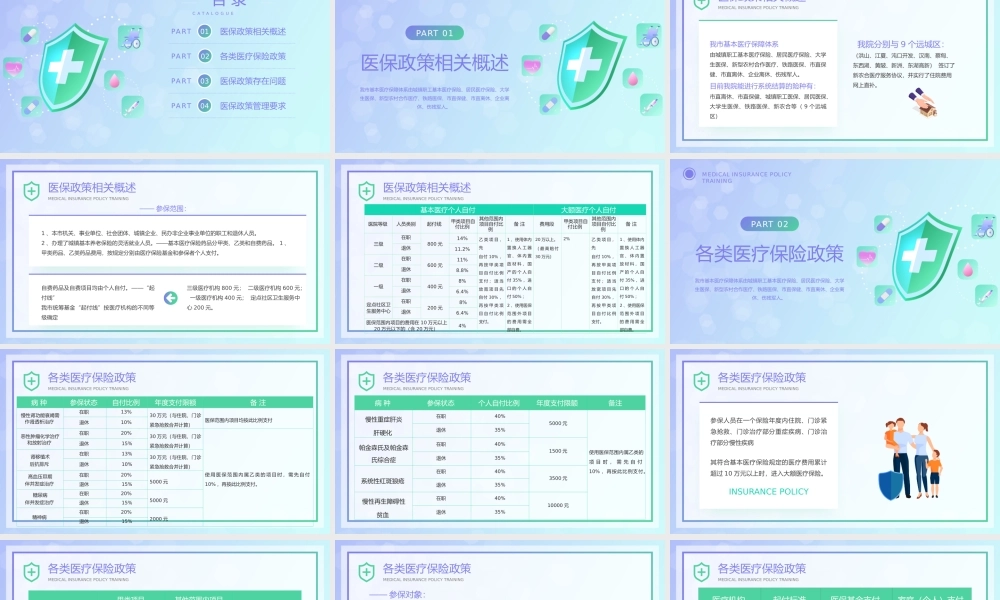1000x600 pixels.
Task: Click the shield-plus icon beside the family illustration slide title
Action: 701,381
